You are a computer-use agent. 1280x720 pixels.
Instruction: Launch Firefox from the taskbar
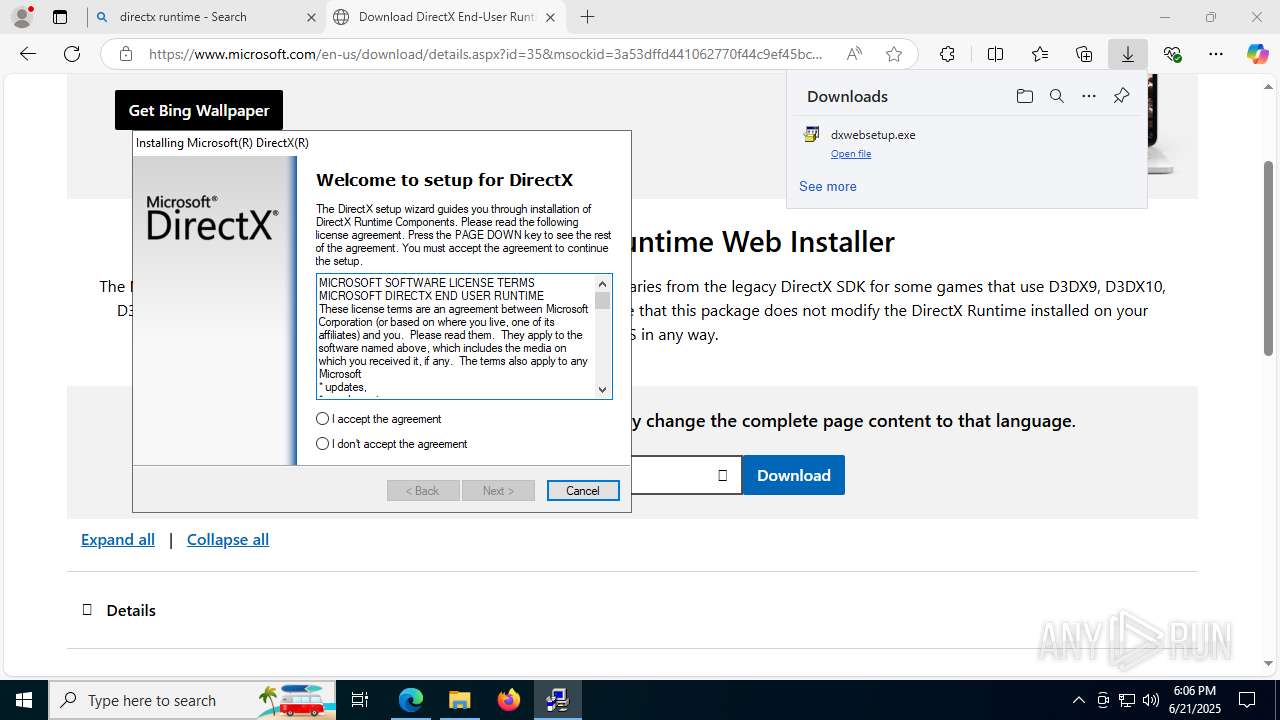coord(509,700)
